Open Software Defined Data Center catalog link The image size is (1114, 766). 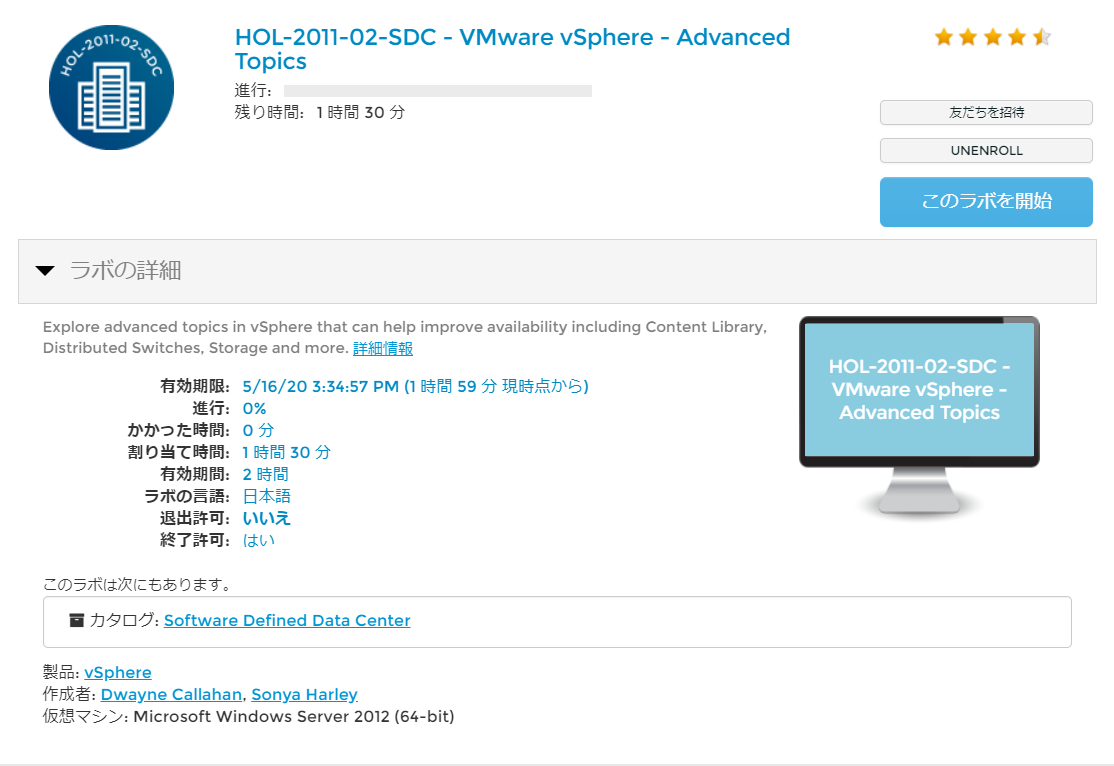point(287,620)
